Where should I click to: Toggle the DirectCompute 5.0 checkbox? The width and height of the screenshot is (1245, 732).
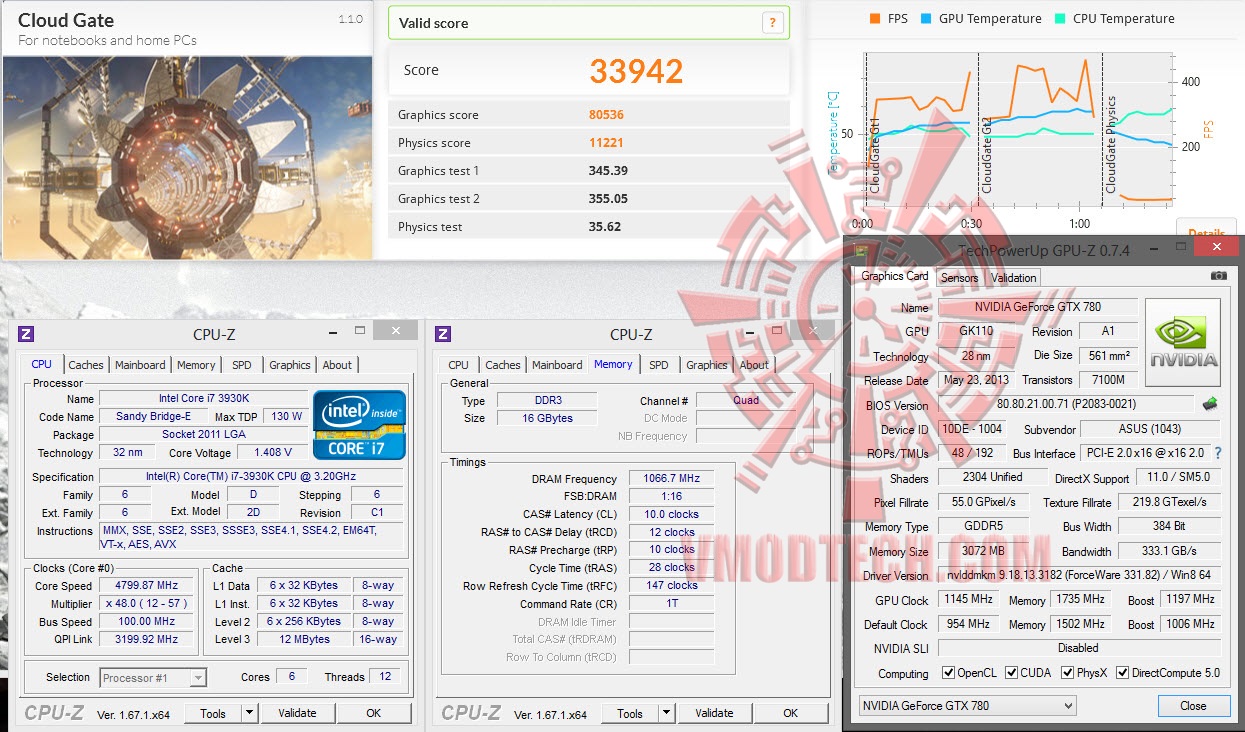pyautogui.click(x=1122, y=673)
